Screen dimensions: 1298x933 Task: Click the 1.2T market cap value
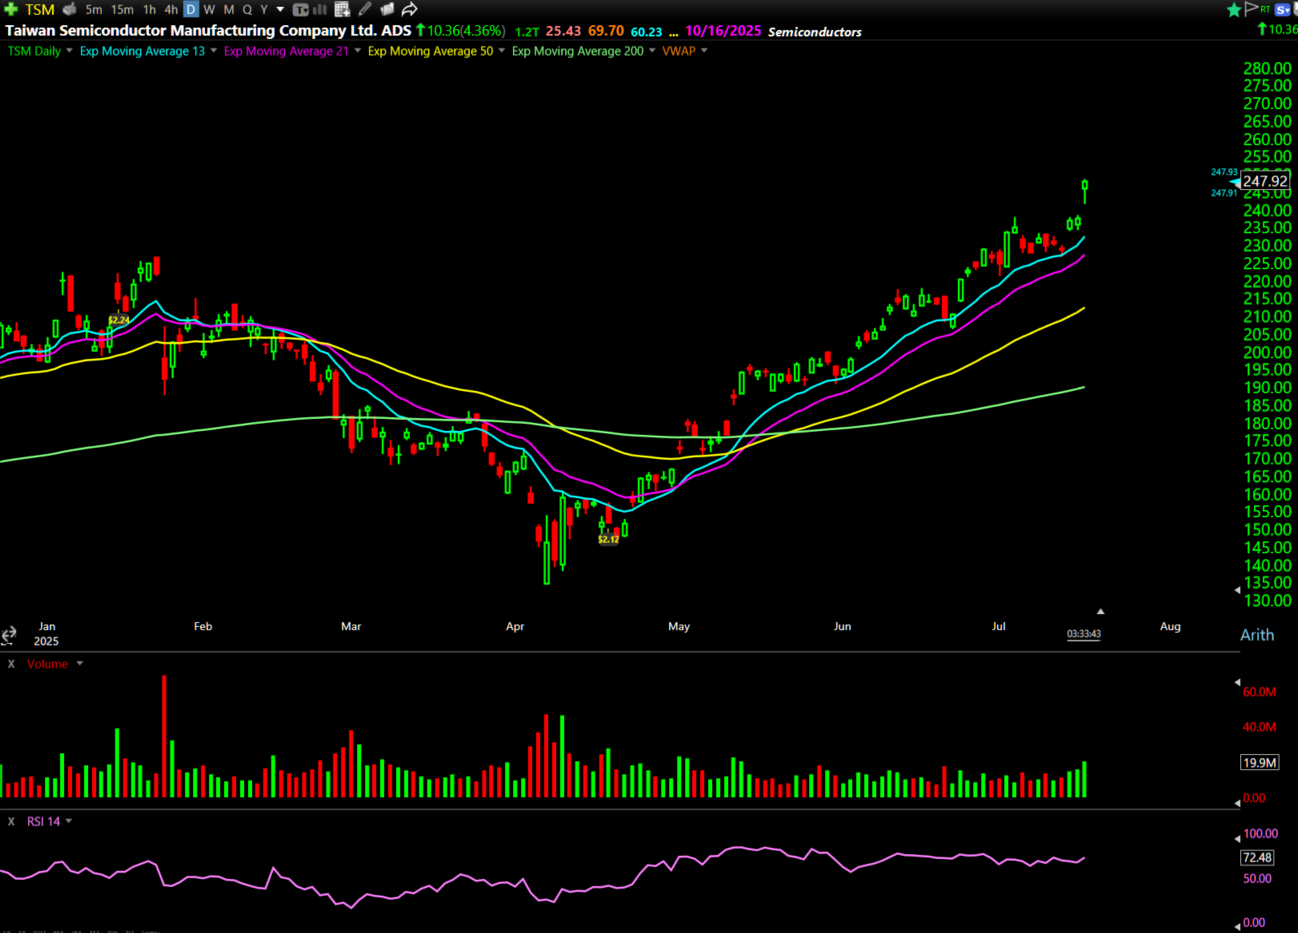(x=527, y=32)
